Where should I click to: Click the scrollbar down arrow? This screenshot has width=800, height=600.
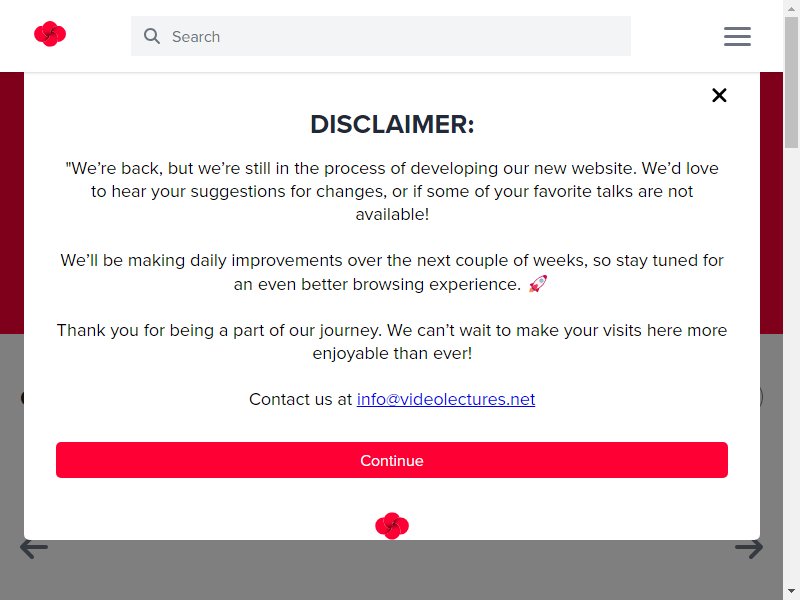tap(792, 592)
